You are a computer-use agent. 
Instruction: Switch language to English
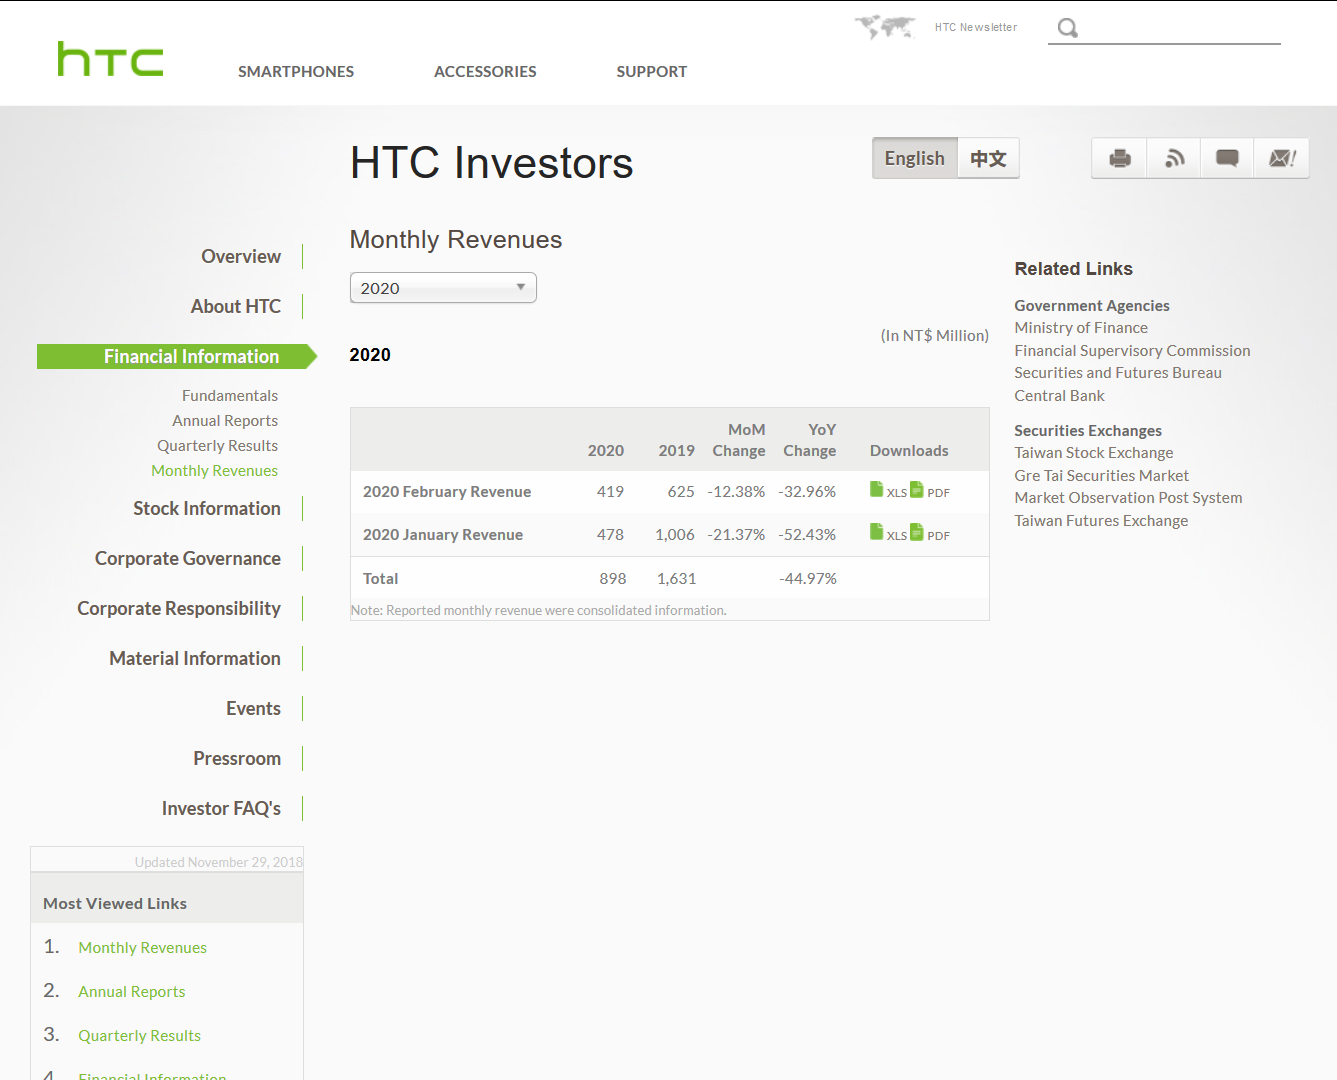click(x=915, y=158)
